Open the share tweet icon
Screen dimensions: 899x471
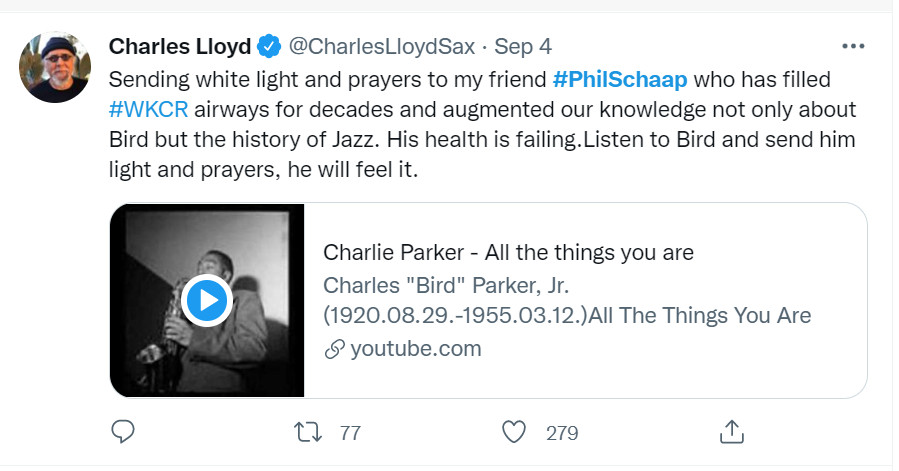[731, 432]
